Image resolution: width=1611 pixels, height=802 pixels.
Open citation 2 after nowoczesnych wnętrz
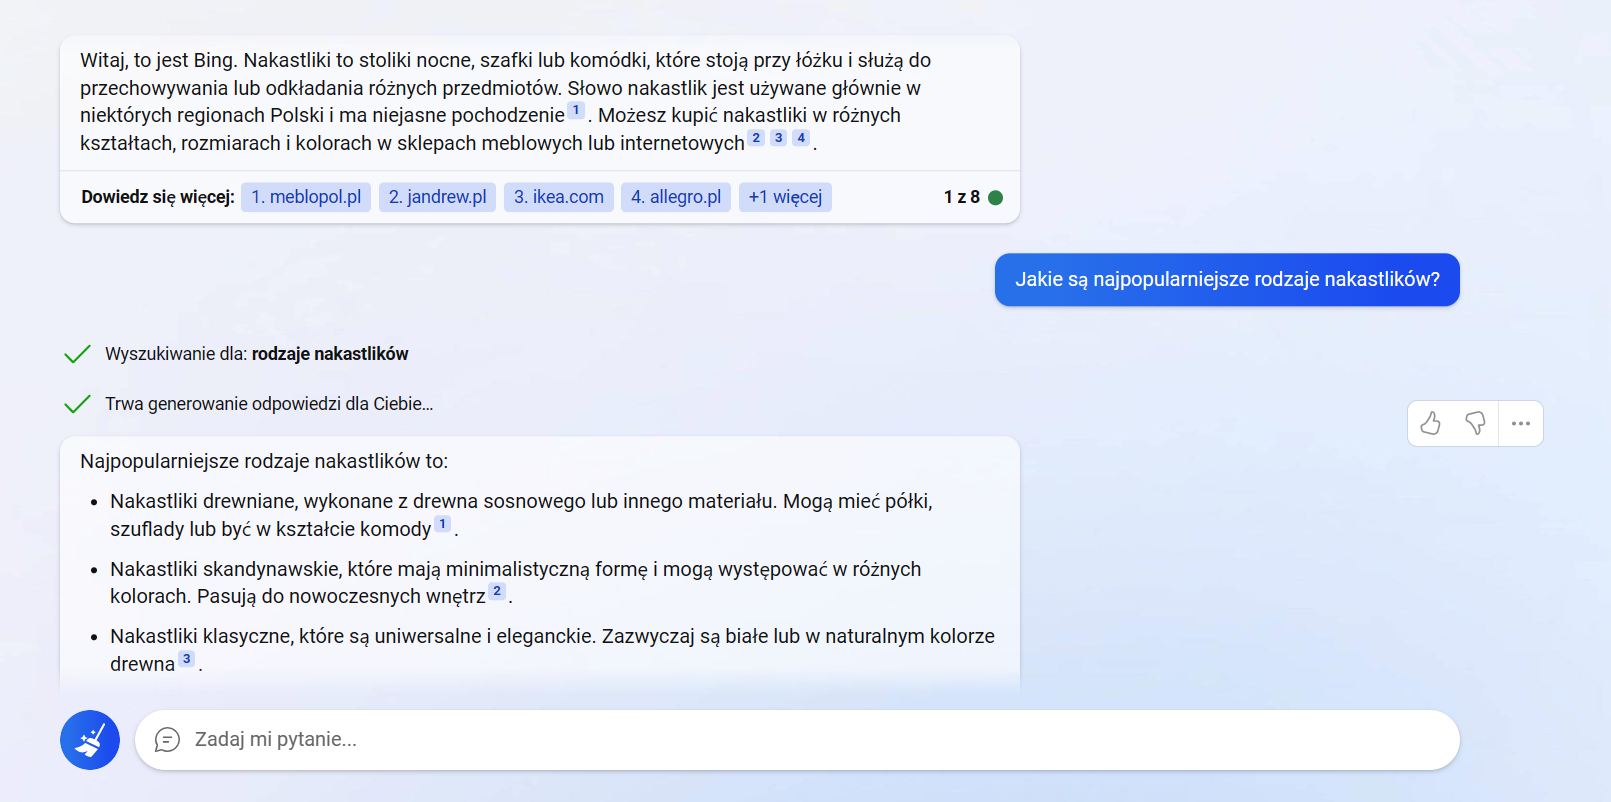point(497,591)
